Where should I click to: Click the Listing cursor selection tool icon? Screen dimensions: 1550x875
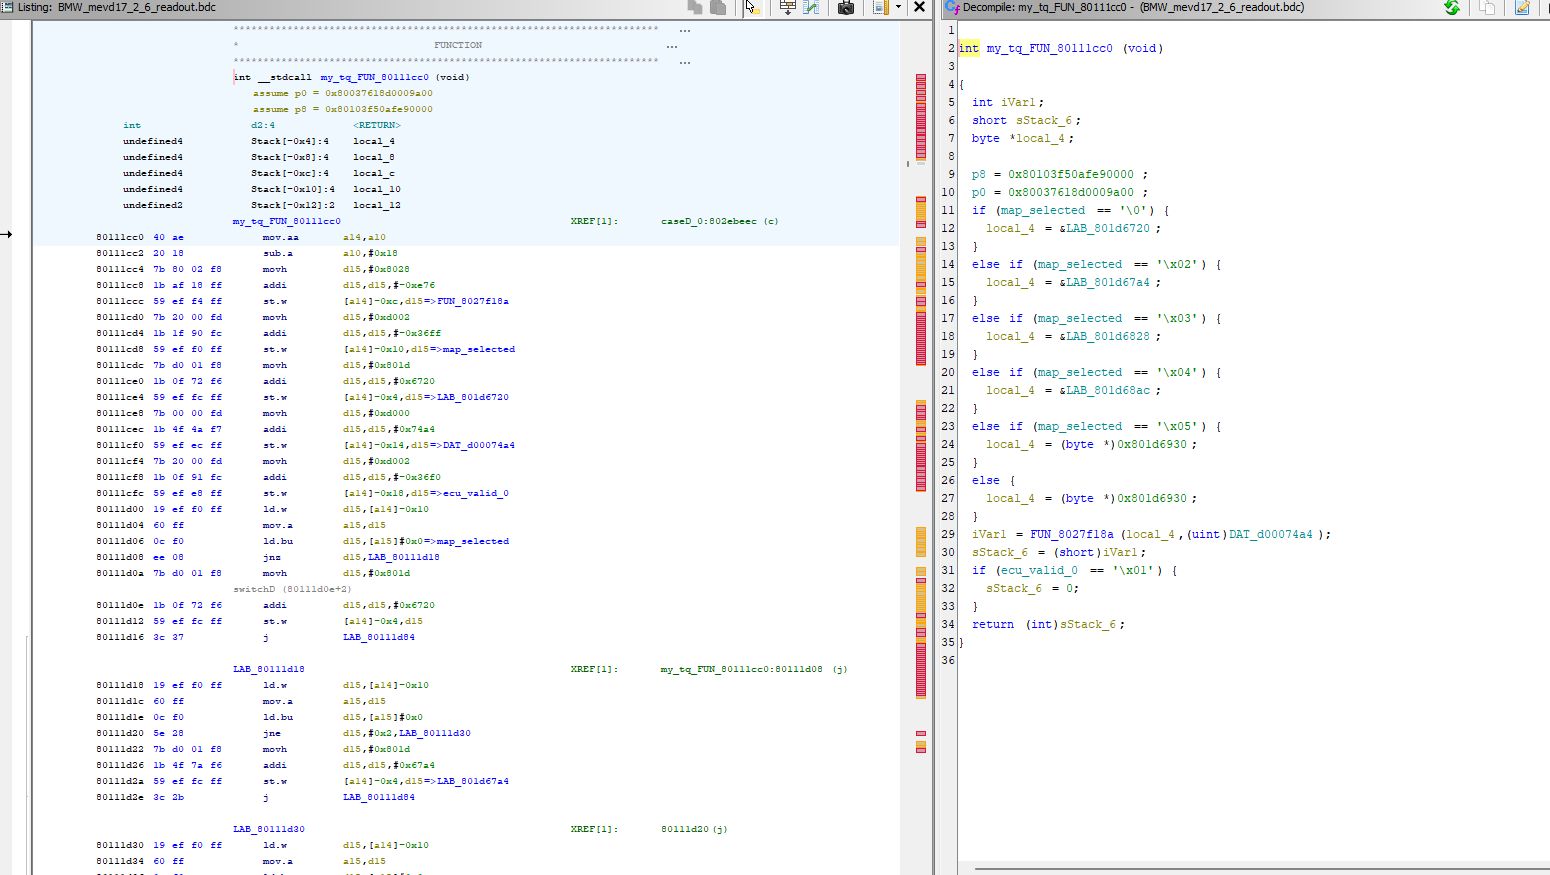[752, 8]
